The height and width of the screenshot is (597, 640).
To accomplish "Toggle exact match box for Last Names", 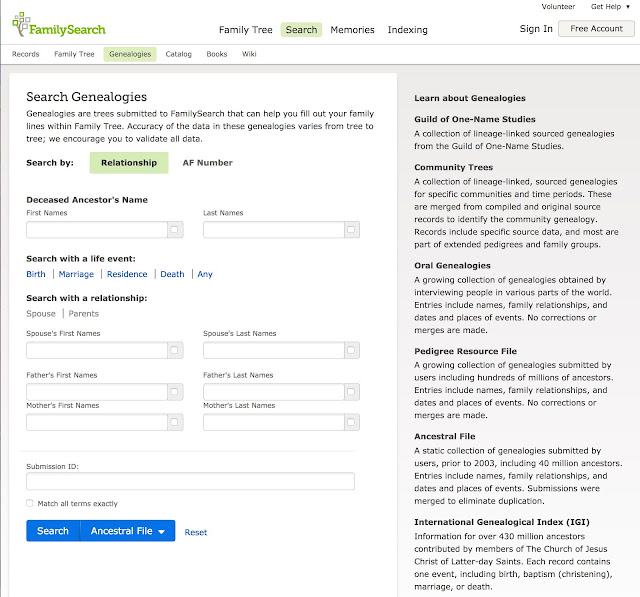I will coord(351,230).
